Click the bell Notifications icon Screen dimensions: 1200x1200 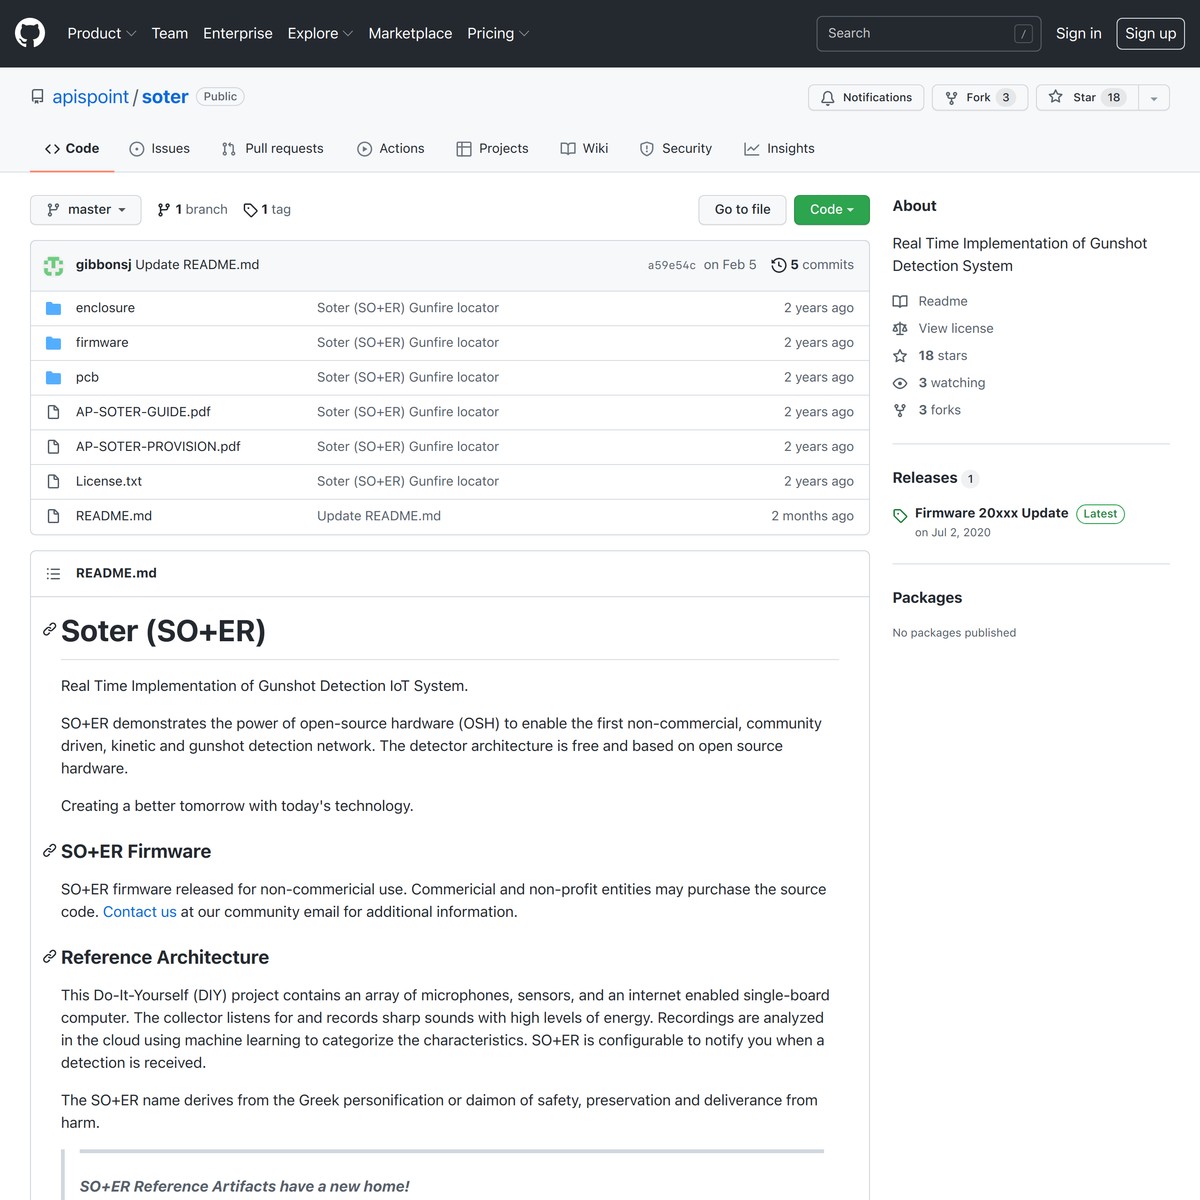click(x=827, y=97)
